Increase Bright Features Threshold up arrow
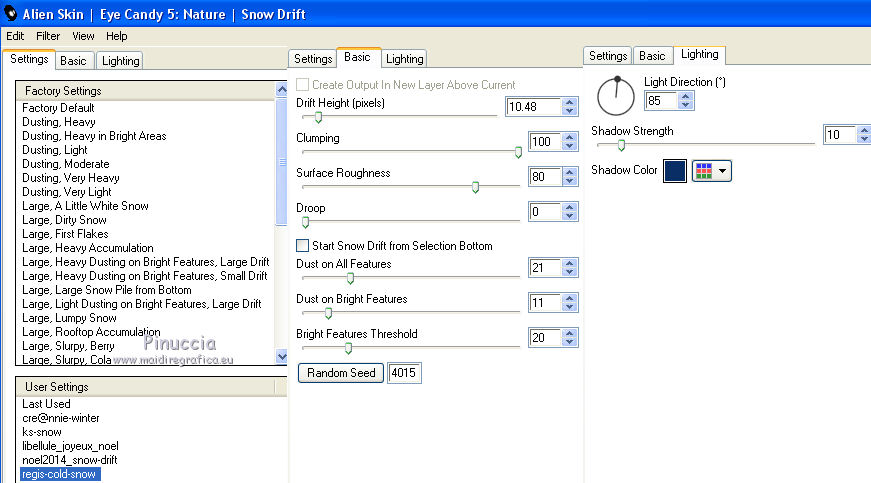 coord(569,333)
